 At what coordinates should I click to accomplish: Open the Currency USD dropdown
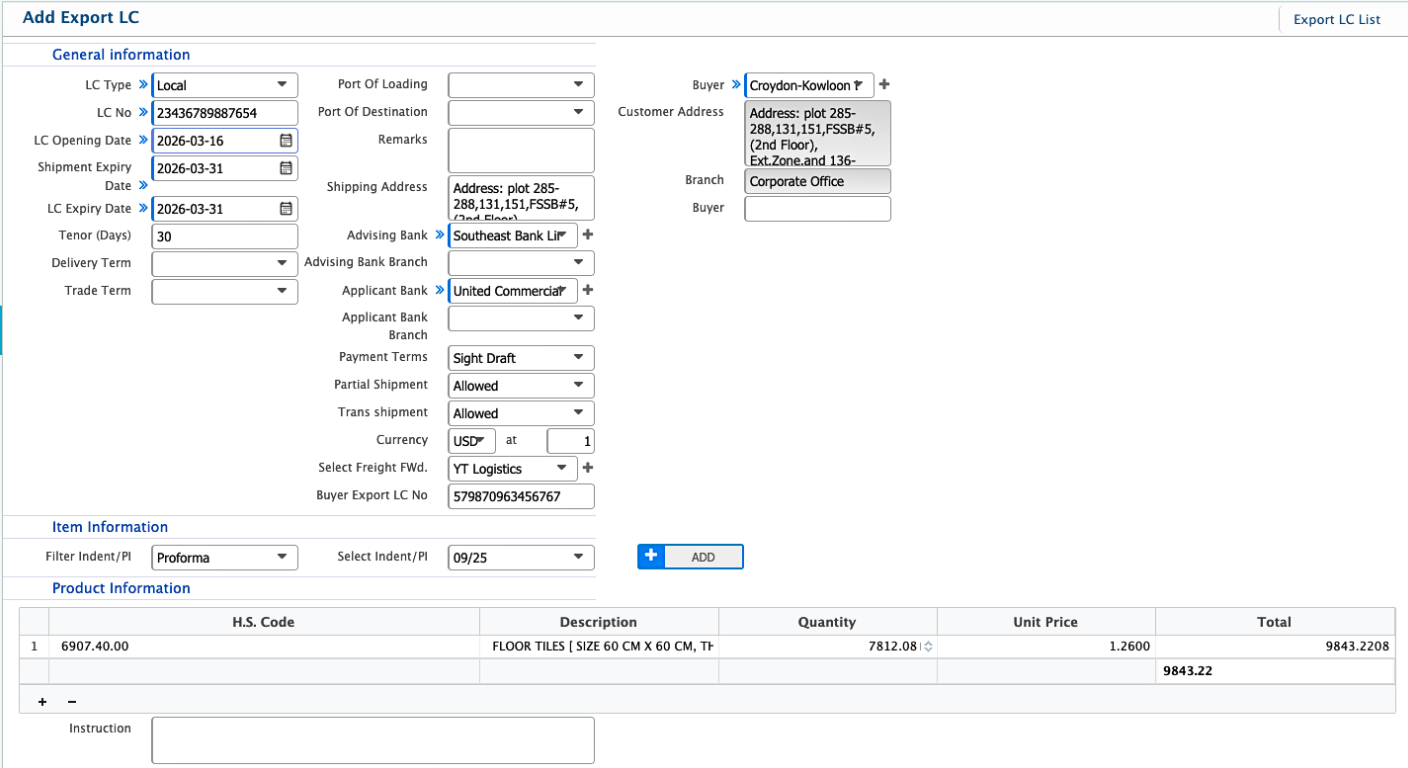point(472,441)
